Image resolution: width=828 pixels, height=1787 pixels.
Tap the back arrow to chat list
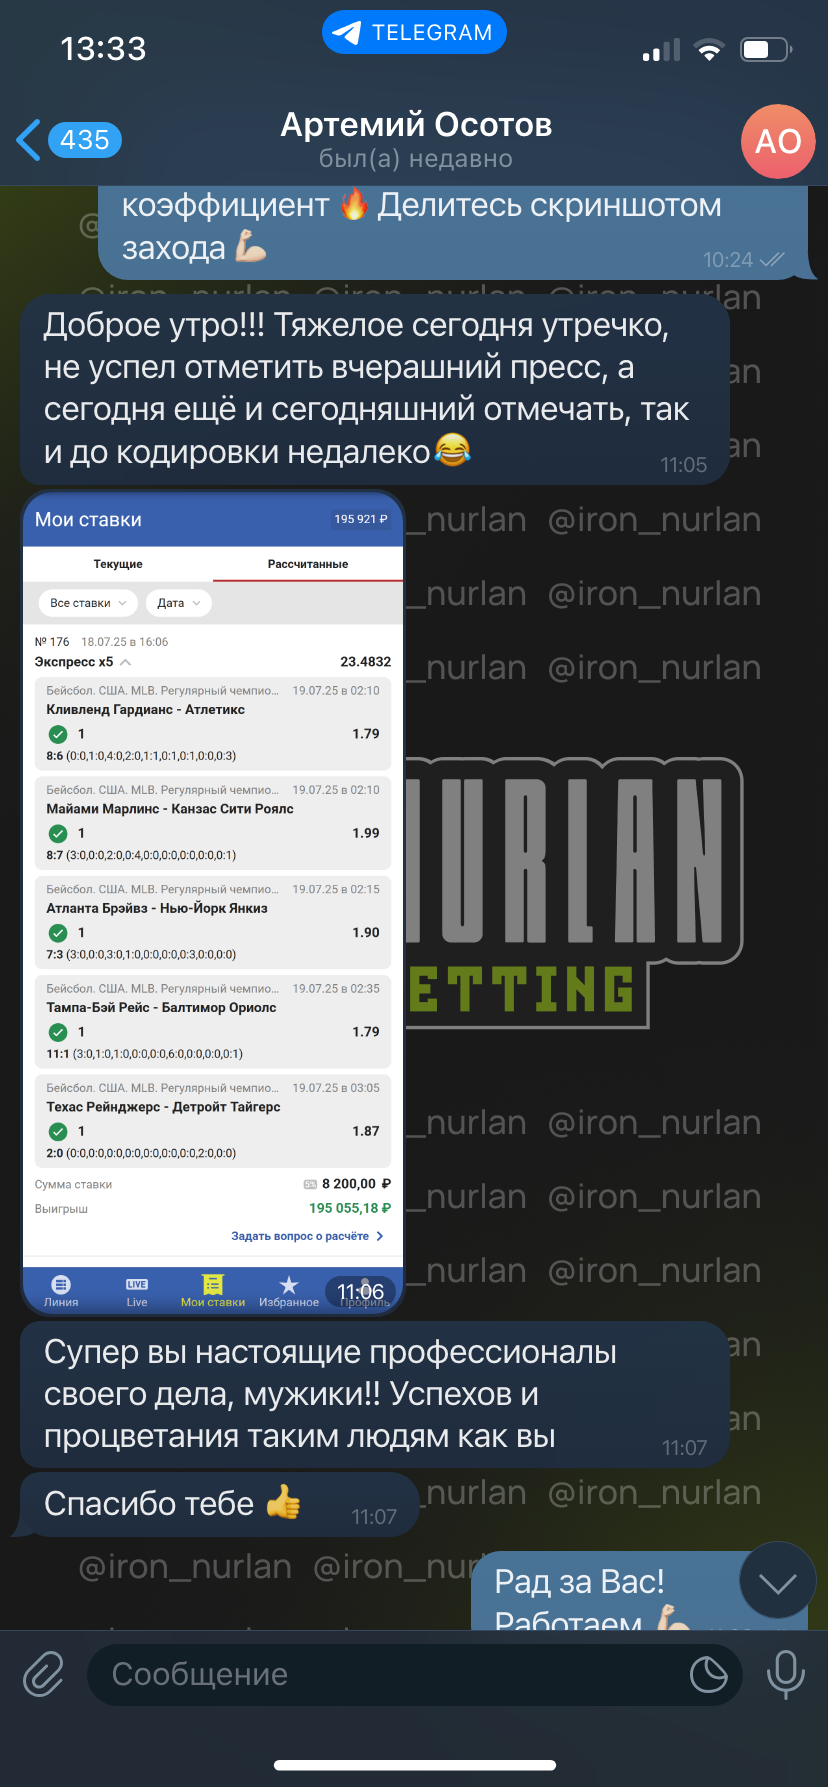click(29, 140)
